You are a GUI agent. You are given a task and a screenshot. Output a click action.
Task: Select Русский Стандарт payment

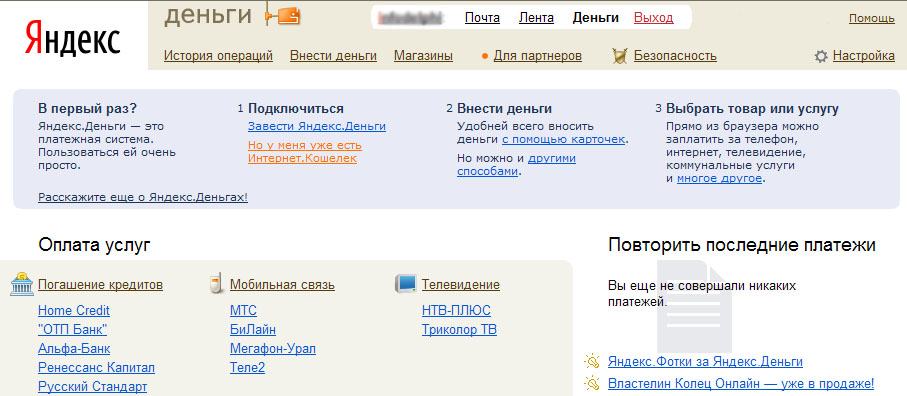(x=93, y=387)
